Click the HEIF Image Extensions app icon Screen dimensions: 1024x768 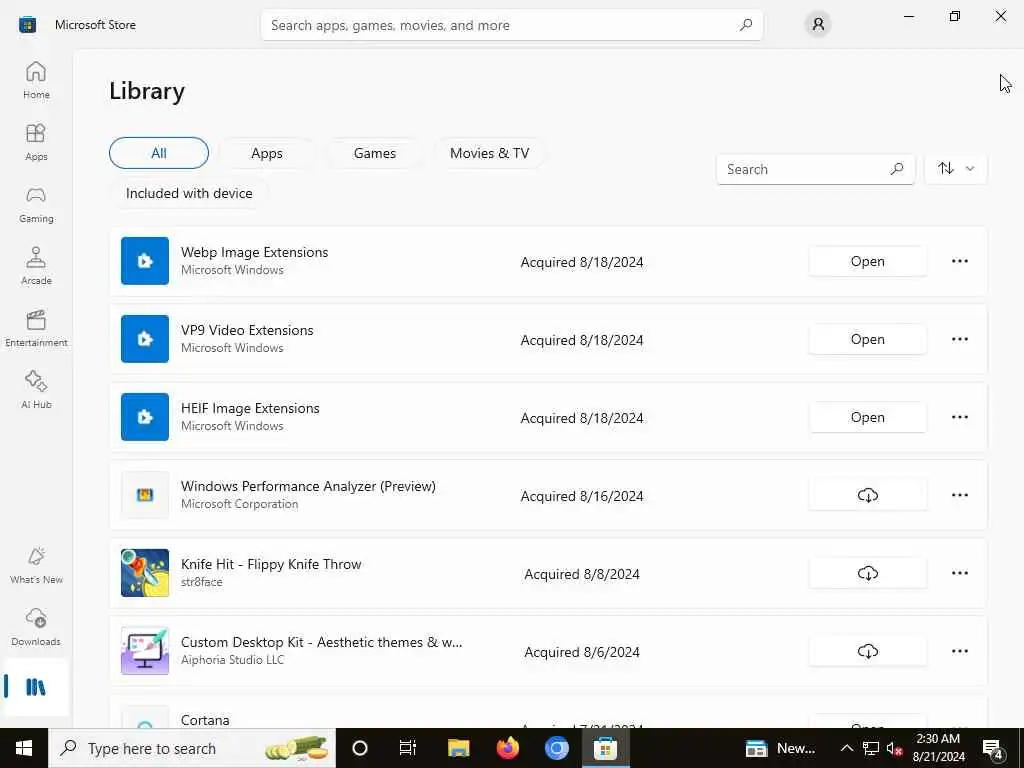(x=145, y=417)
